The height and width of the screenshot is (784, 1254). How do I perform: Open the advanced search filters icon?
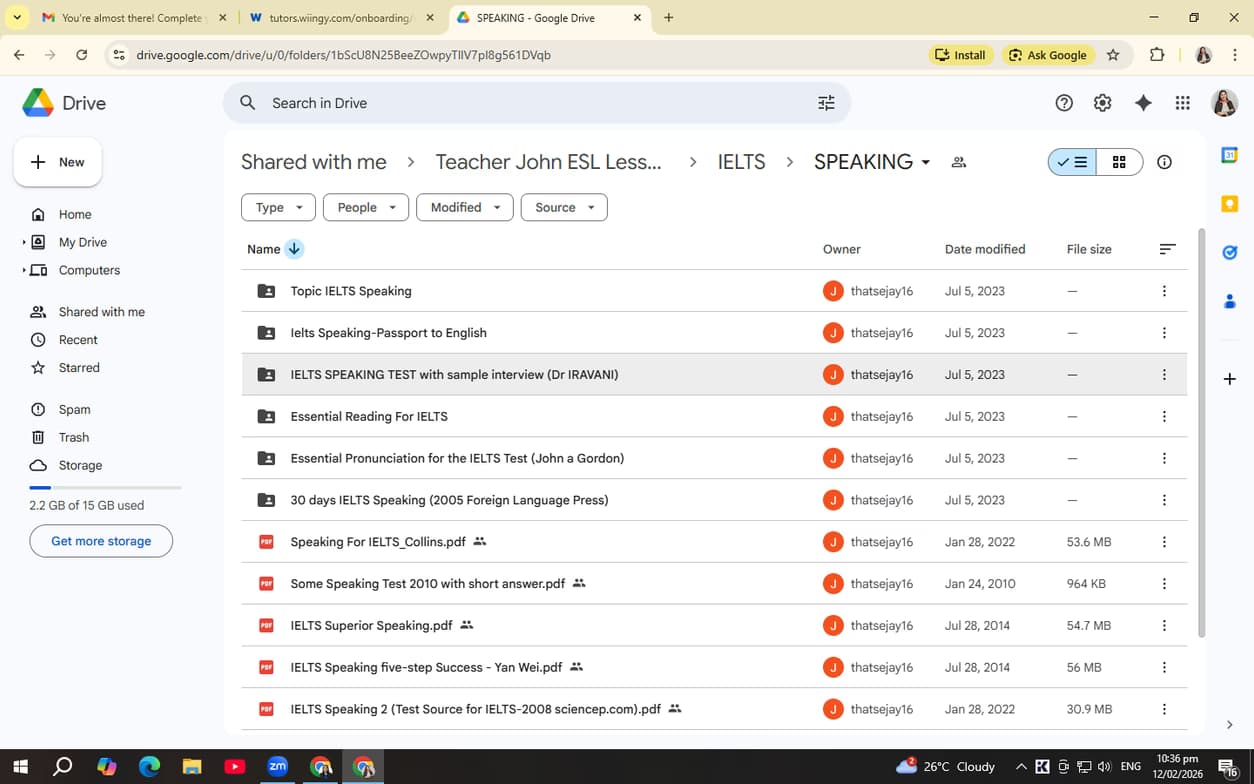[x=826, y=102]
